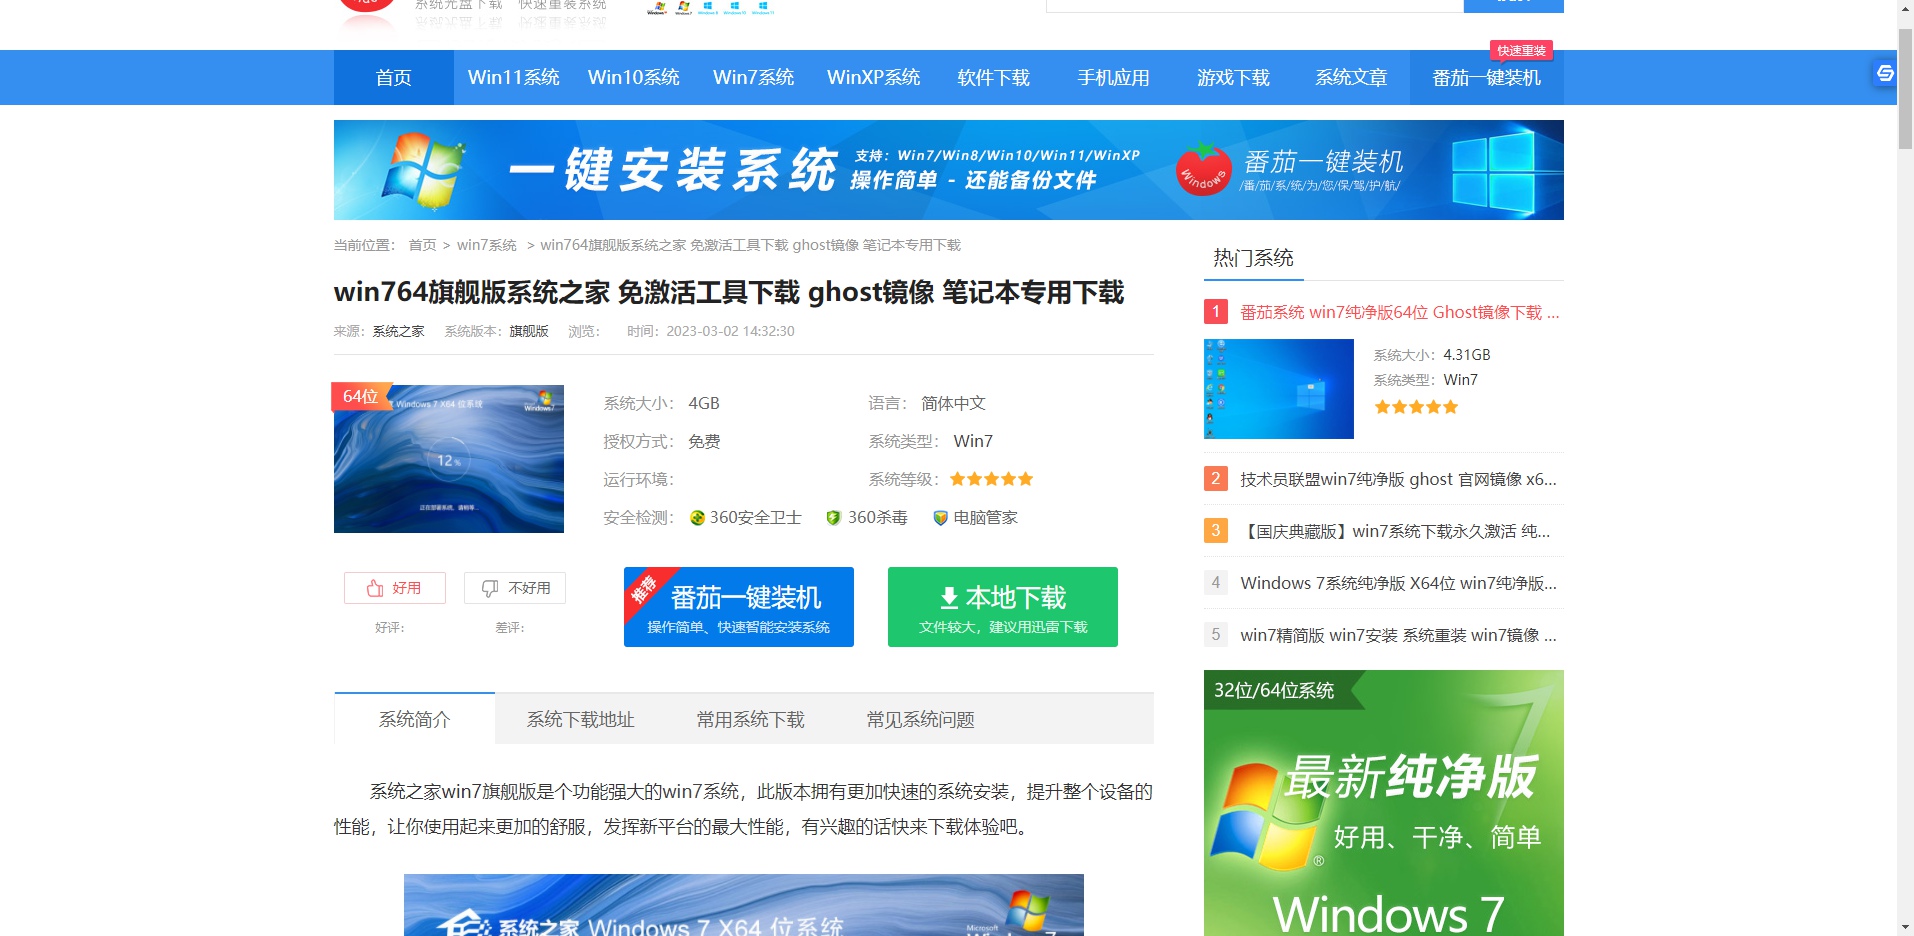1914x936 pixels.
Task: Click the rank 1 red number badge
Action: coord(1216,312)
